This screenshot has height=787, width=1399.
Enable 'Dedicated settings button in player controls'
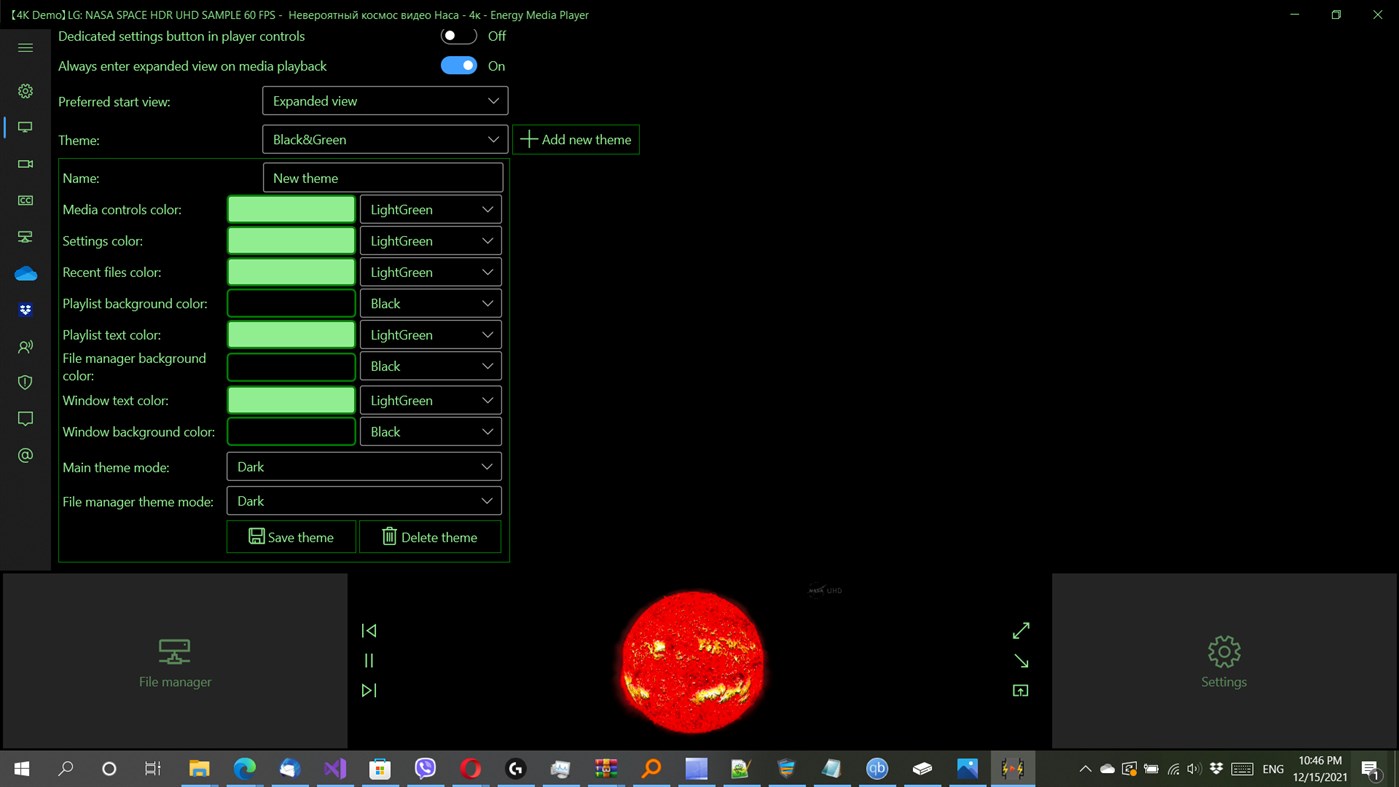(458, 35)
